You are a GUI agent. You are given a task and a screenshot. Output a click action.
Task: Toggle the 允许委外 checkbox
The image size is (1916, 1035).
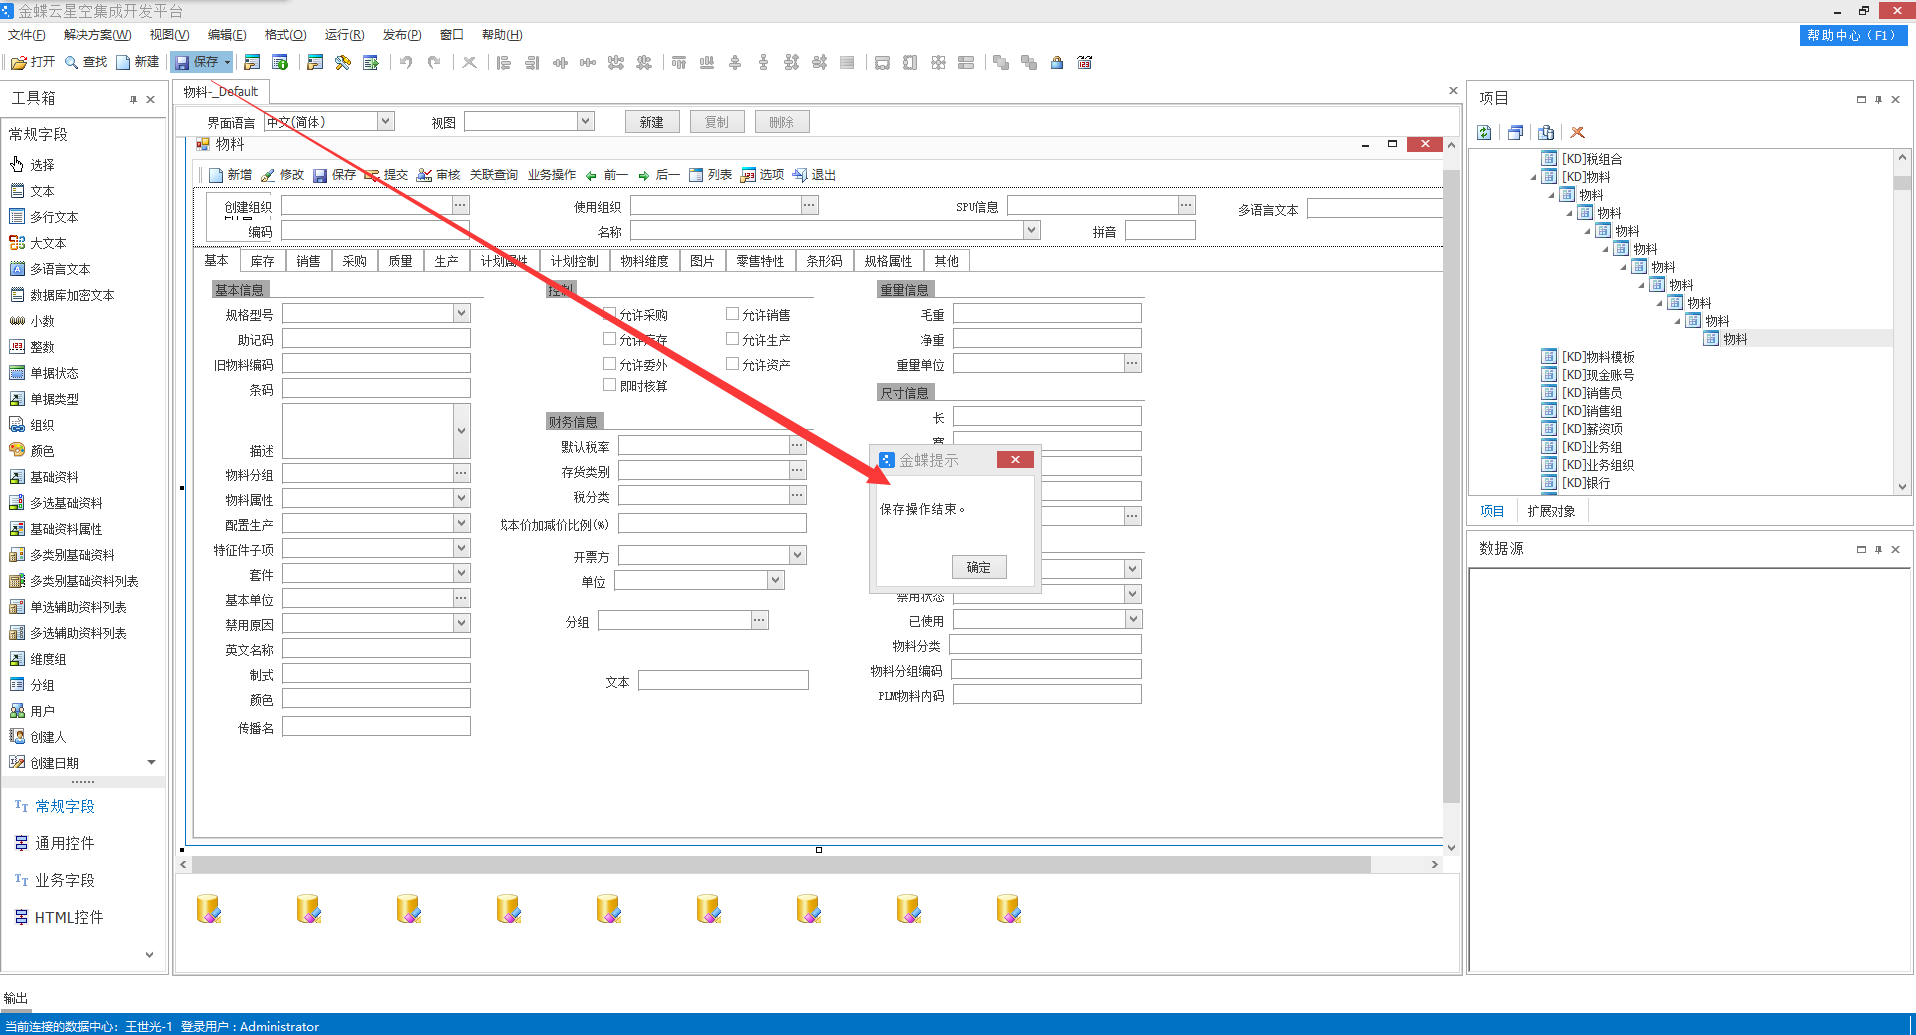(609, 363)
